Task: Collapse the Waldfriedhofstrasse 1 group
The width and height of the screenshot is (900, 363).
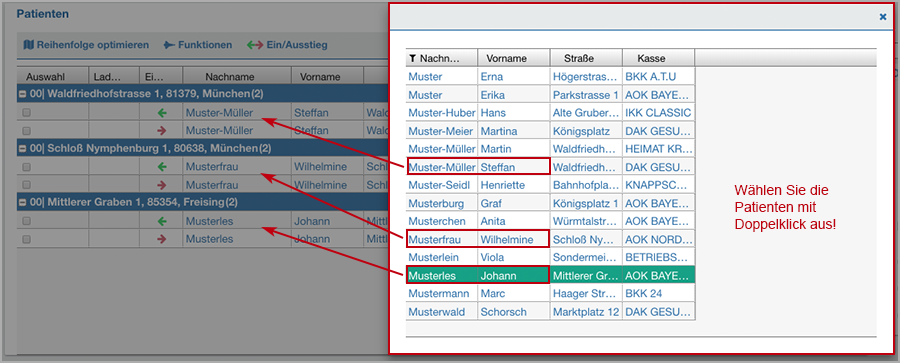Action: [x=23, y=94]
